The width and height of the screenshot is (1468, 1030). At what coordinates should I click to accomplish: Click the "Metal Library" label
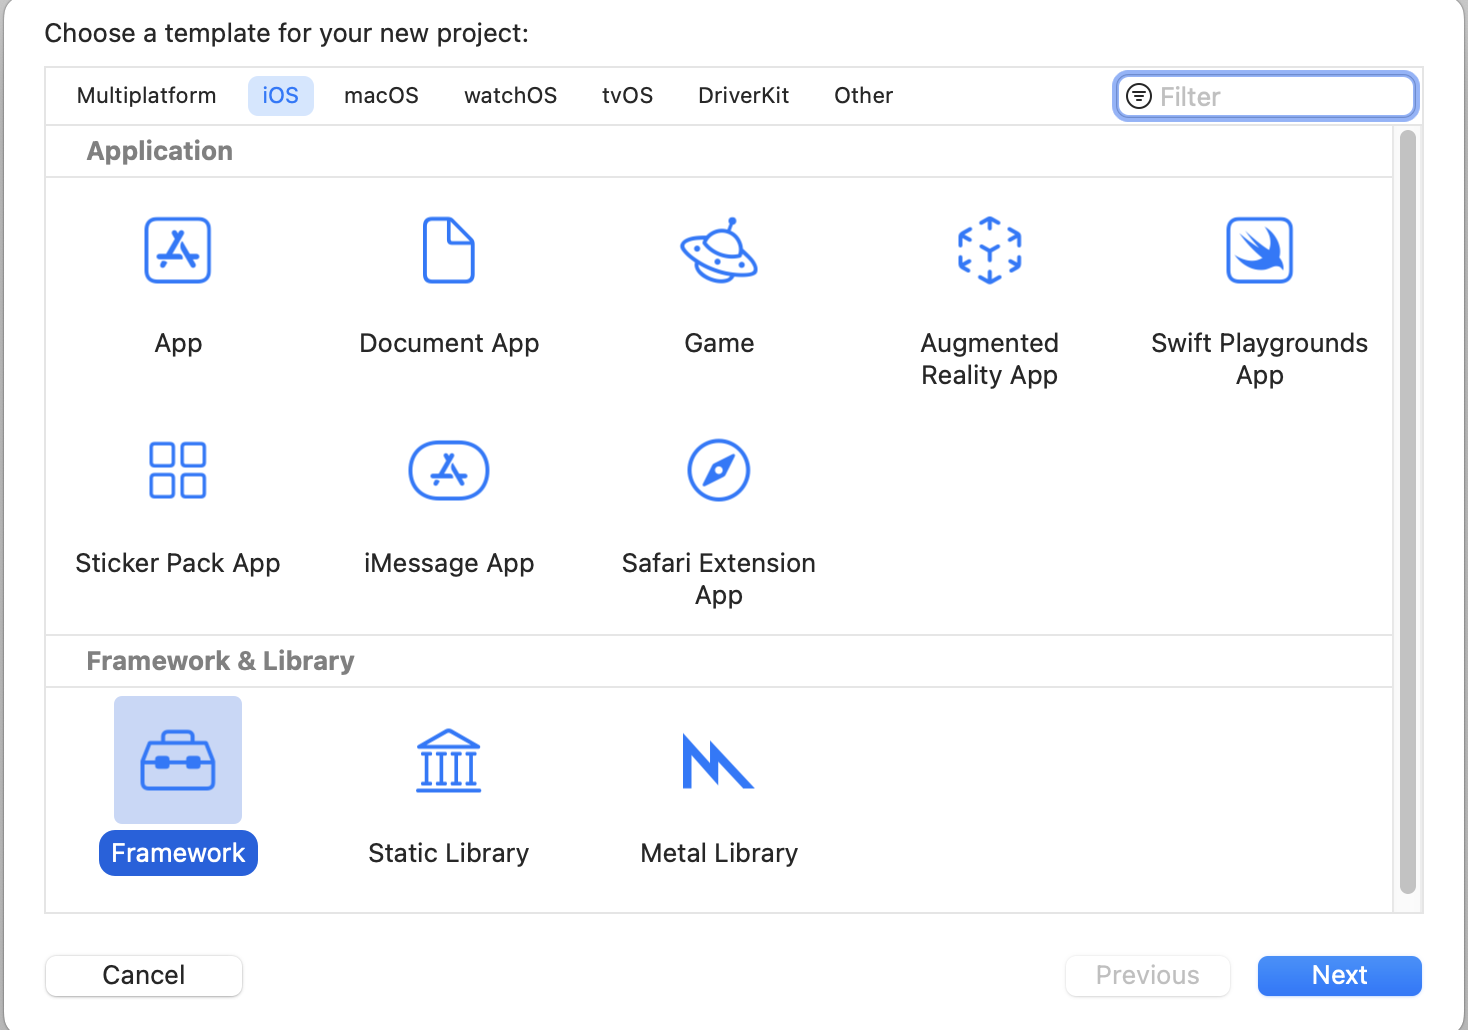click(x=719, y=853)
